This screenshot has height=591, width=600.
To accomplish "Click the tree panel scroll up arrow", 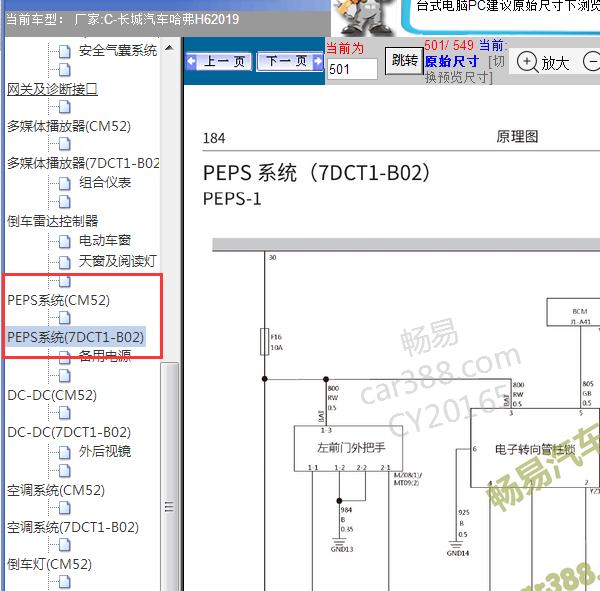I will (x=169, y=48).
